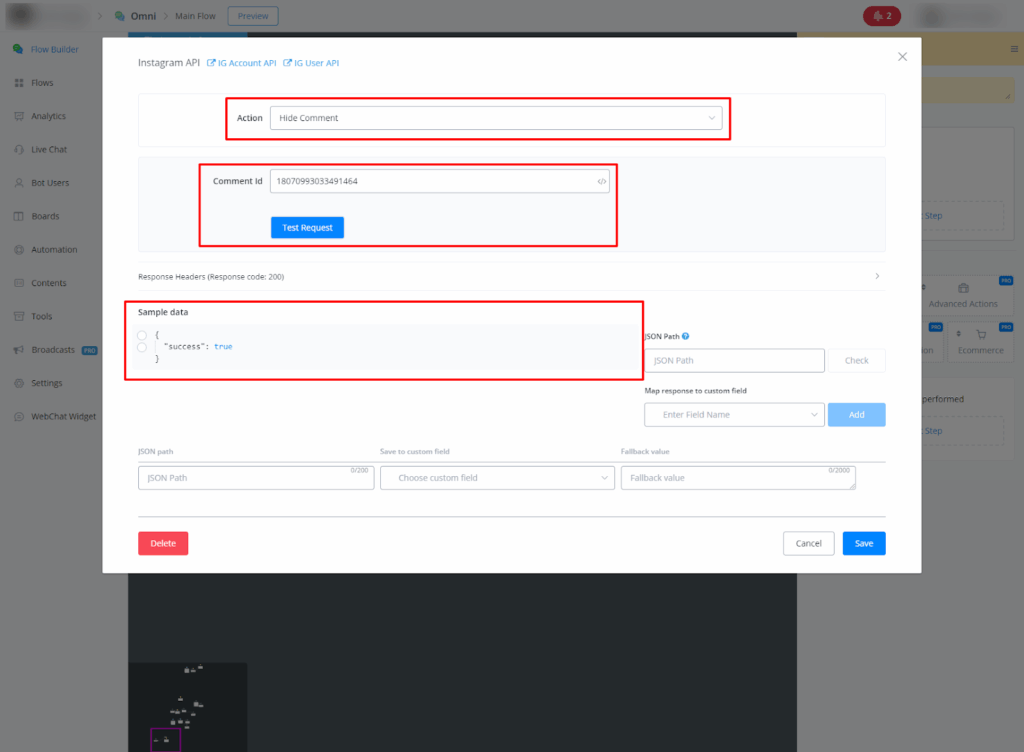Click the Live Chat headset icon
The height and width of the screenshot is (752, 1024).
coord(19,150)
